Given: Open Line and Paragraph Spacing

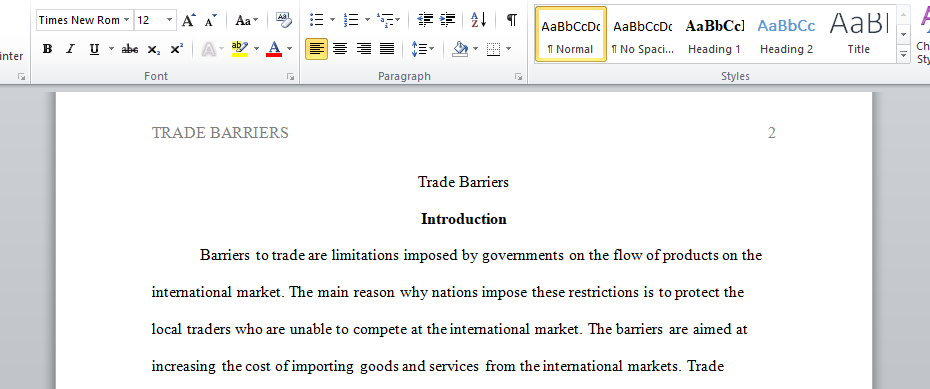Looking at the screenshot, I should pos(422,49).
